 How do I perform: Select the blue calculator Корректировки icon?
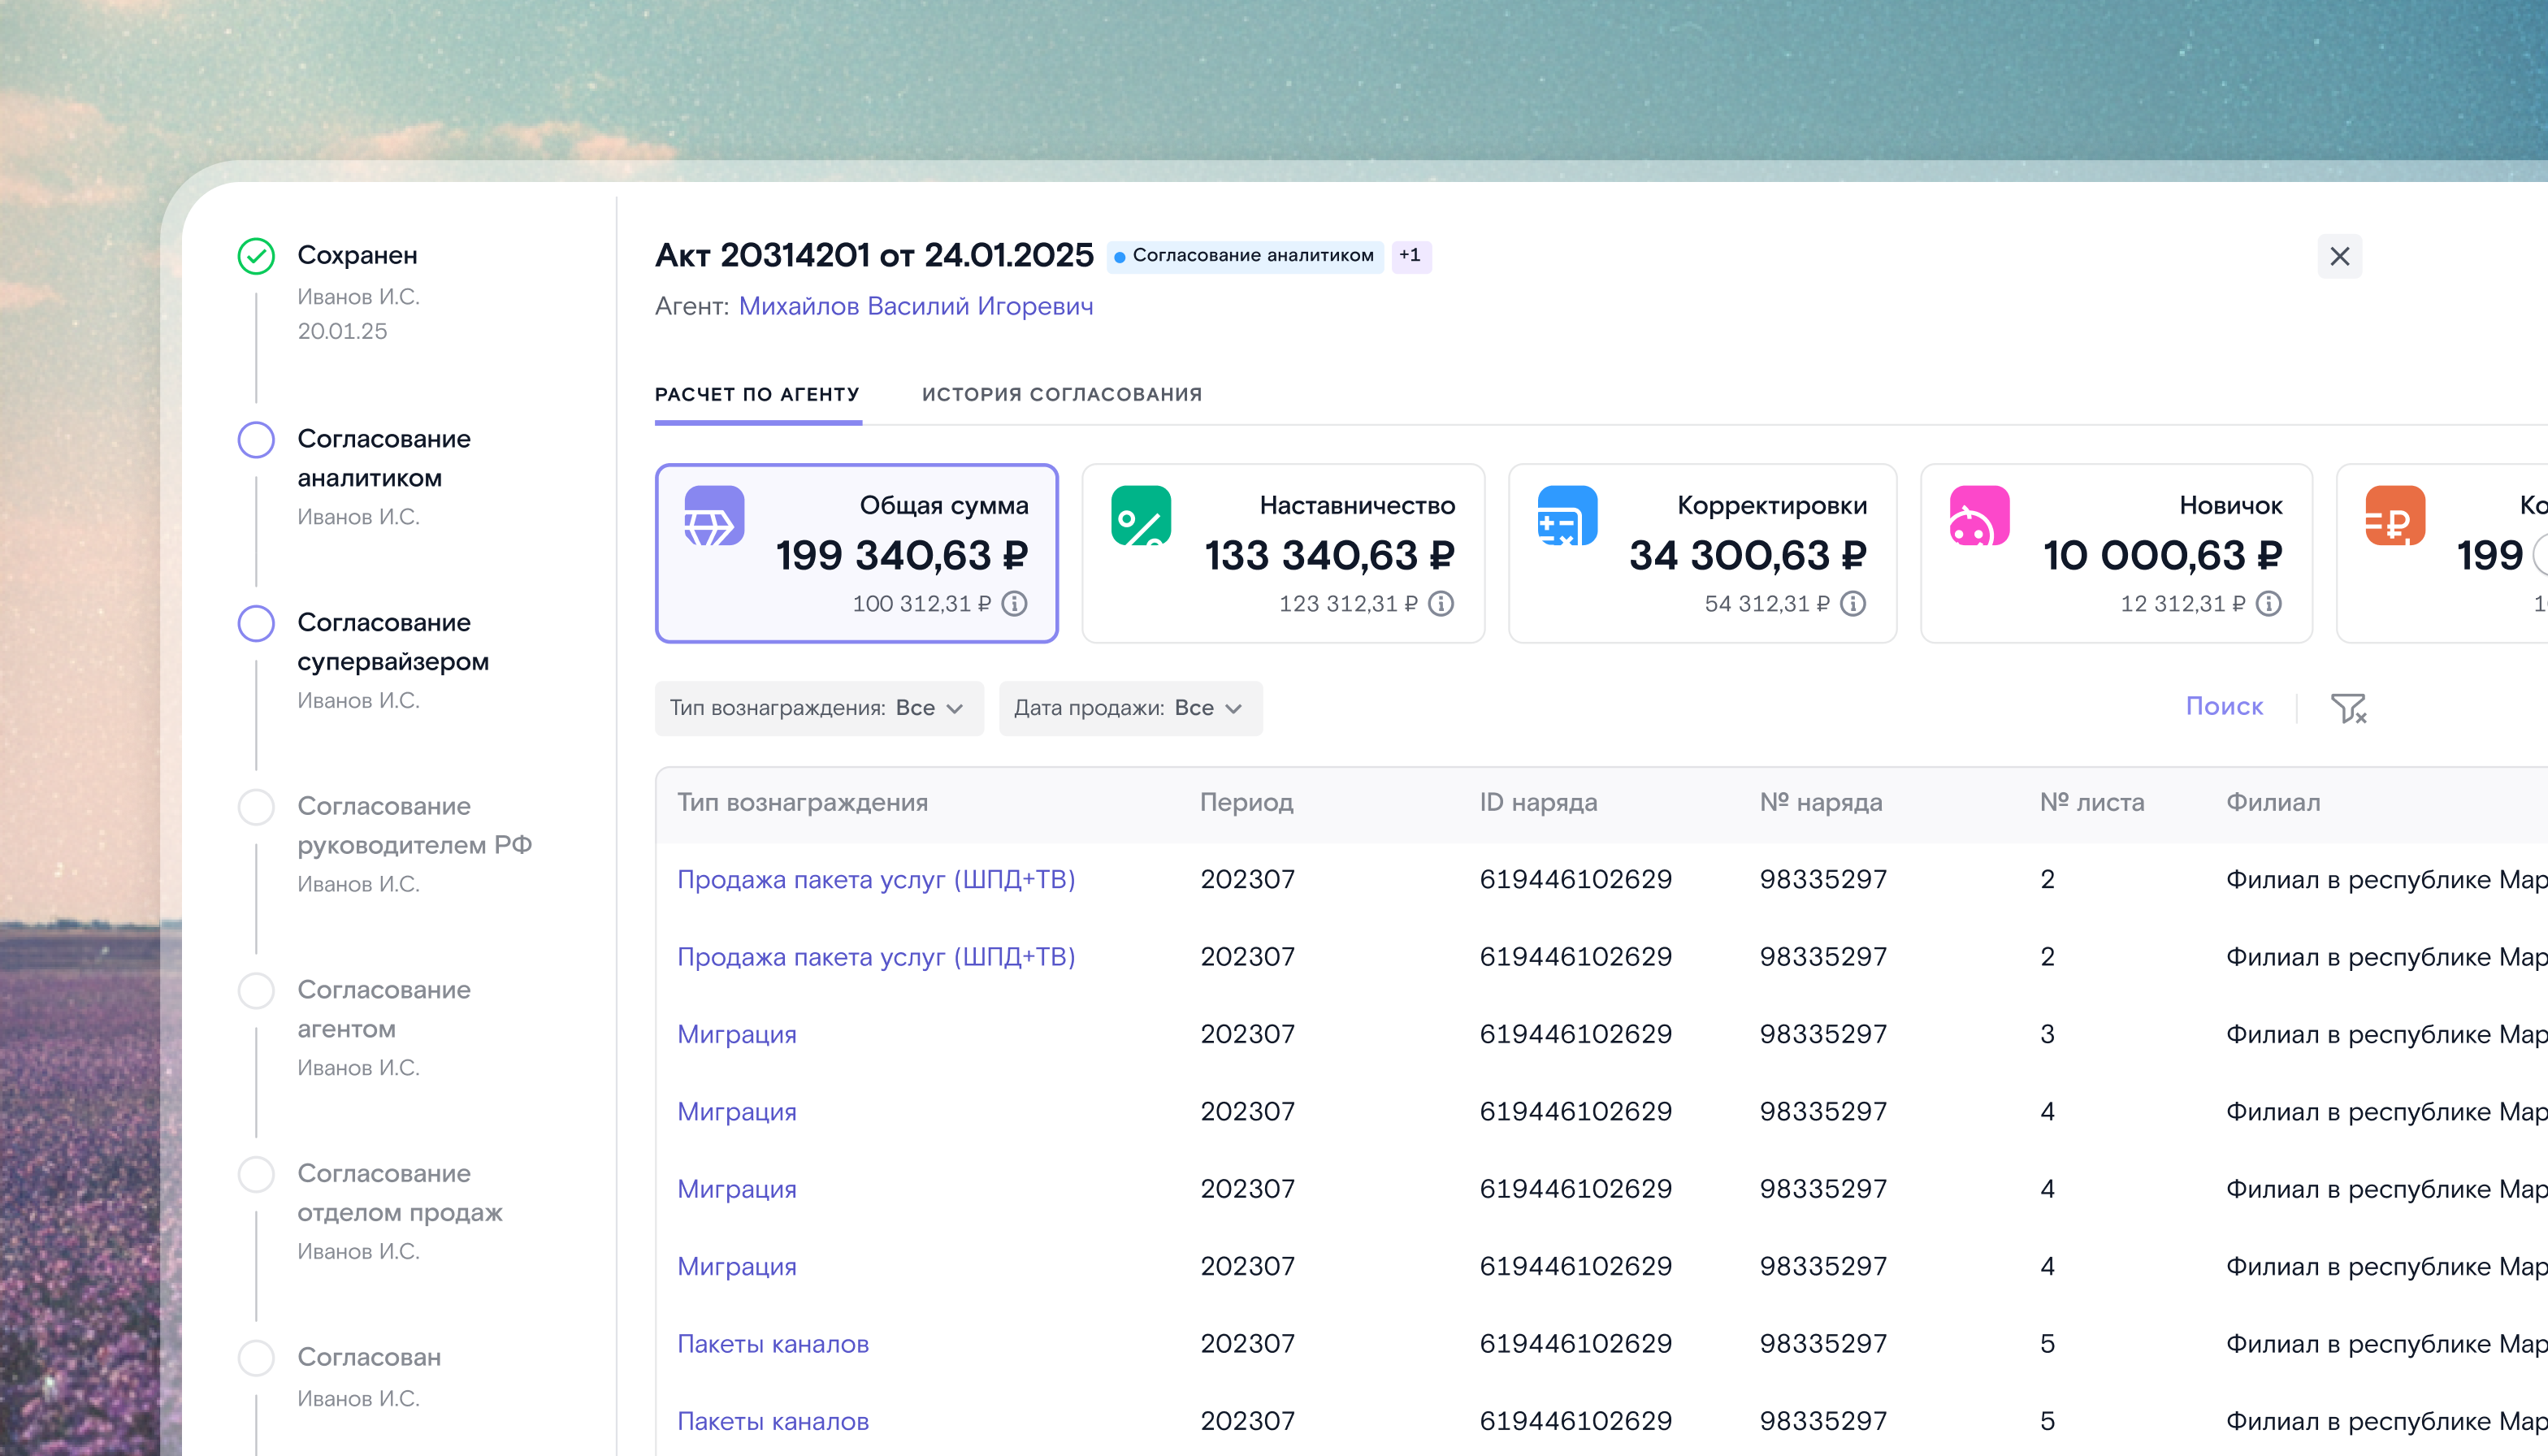[x=1567, y=516]
